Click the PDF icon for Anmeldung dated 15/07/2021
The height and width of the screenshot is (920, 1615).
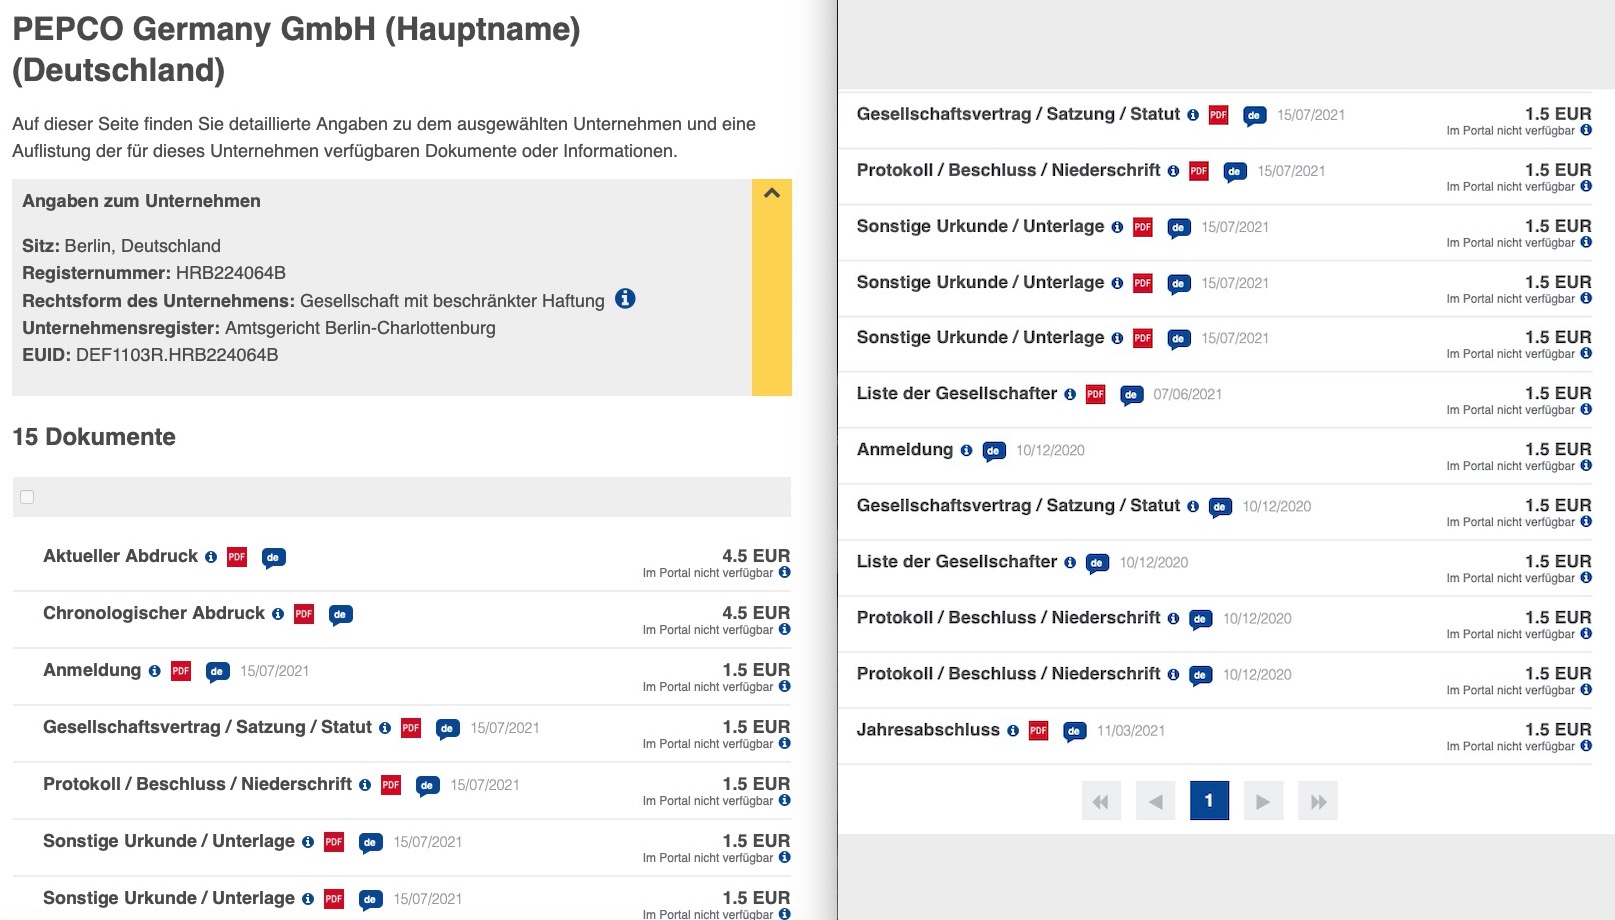pos(181,671)
